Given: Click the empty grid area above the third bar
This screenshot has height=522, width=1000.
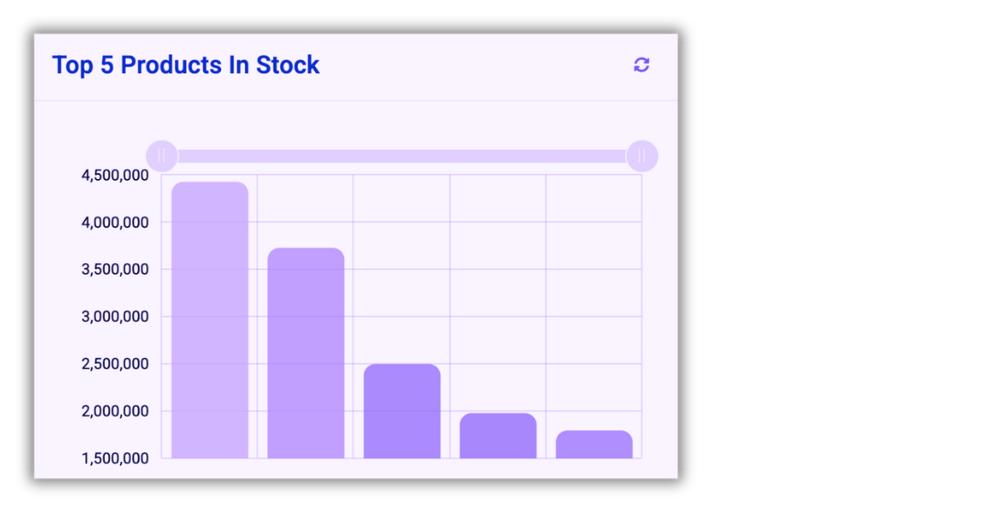Looking at the screenshot, I should pyautogui.click(x=402, y=270).
